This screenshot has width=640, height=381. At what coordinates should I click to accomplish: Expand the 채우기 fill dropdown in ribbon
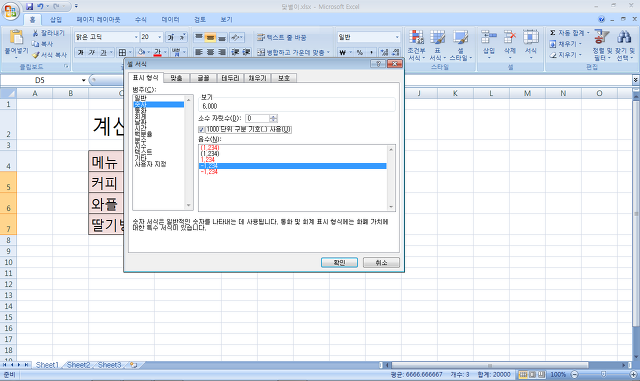(x=580, y=44)
